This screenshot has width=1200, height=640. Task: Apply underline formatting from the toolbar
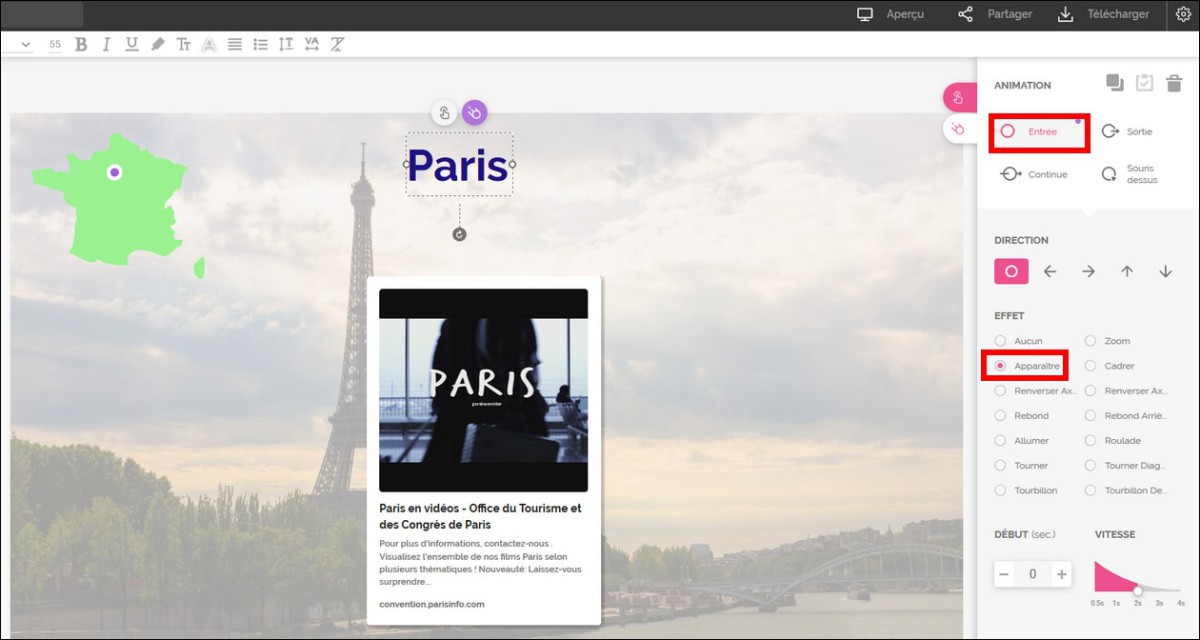(x=132, y=44)
